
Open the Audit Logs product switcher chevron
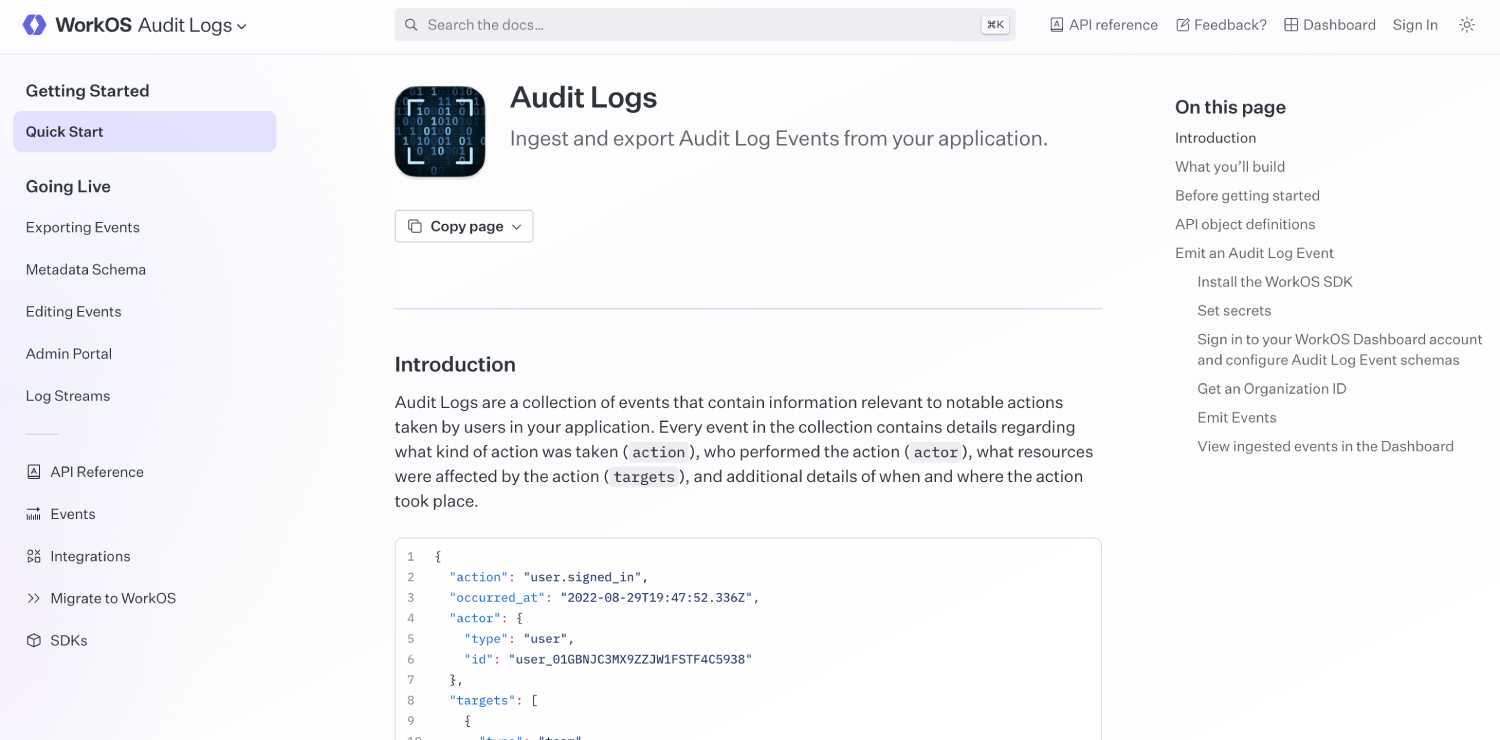point(242,27)
